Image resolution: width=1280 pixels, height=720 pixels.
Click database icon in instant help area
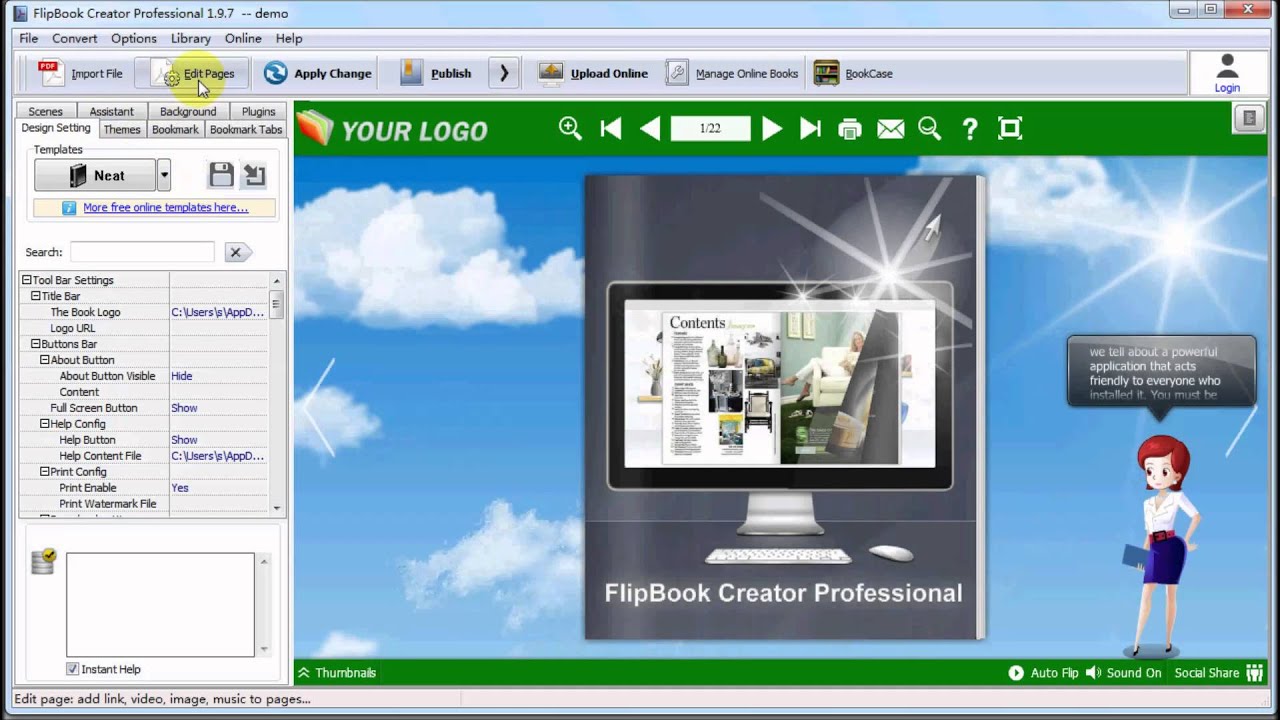pyautogui.click(x=43, y=561)
